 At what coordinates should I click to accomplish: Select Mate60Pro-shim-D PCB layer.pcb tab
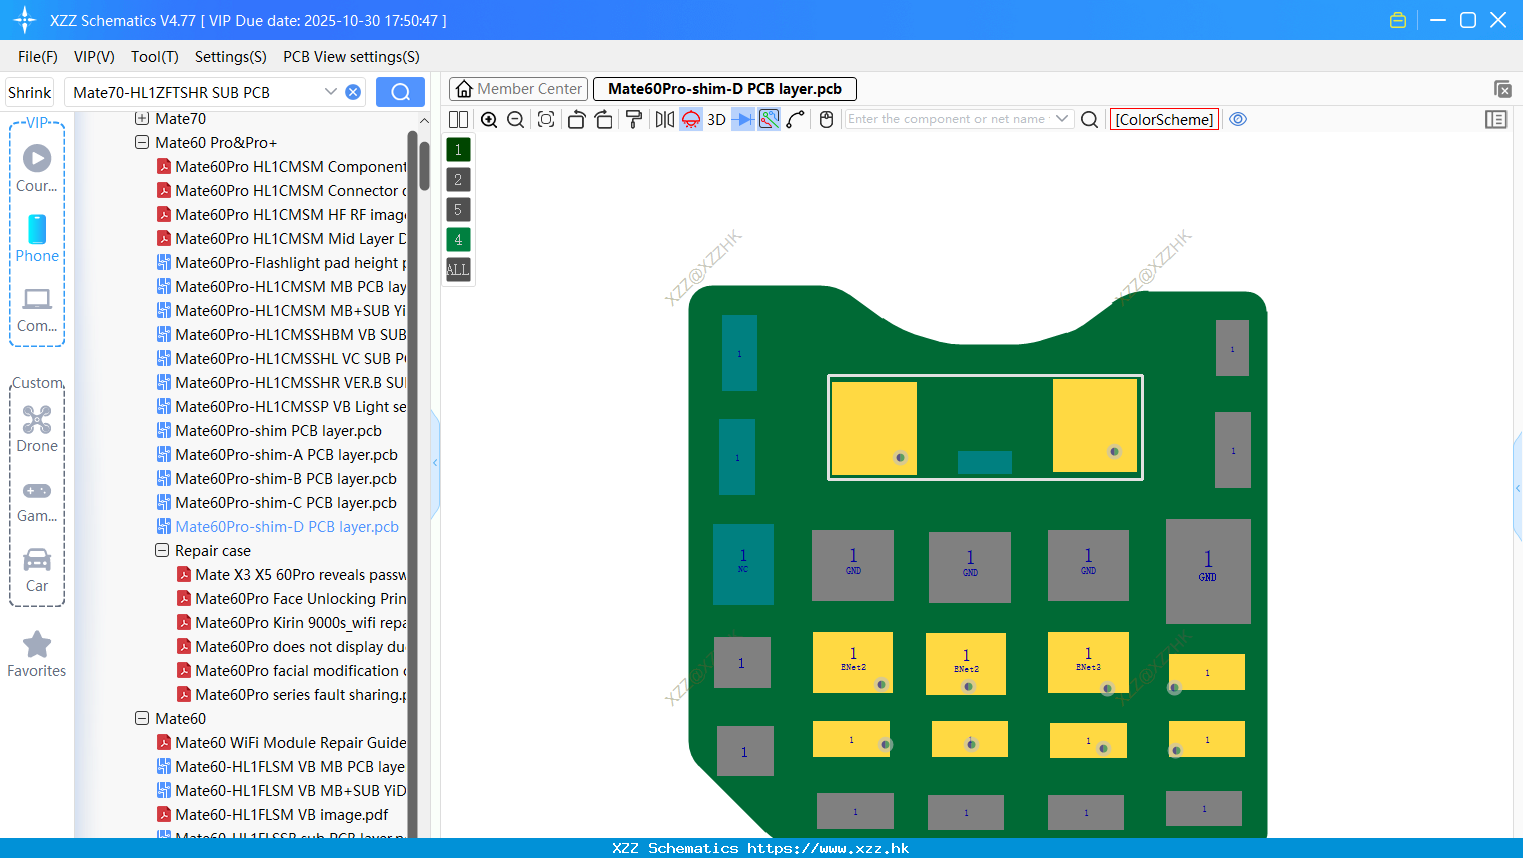click(725, 89)
